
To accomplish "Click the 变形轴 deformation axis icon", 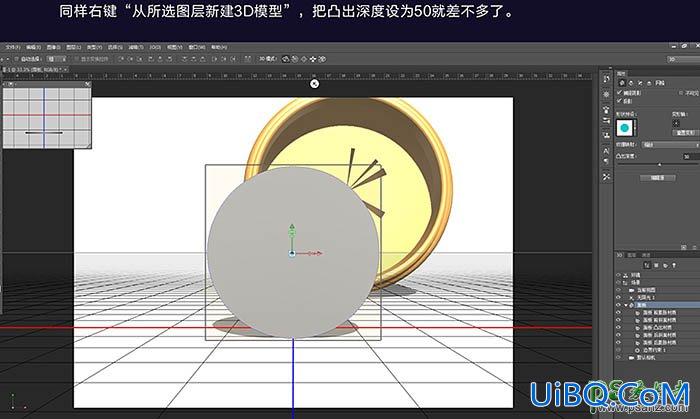I will (x=676, y=123).
